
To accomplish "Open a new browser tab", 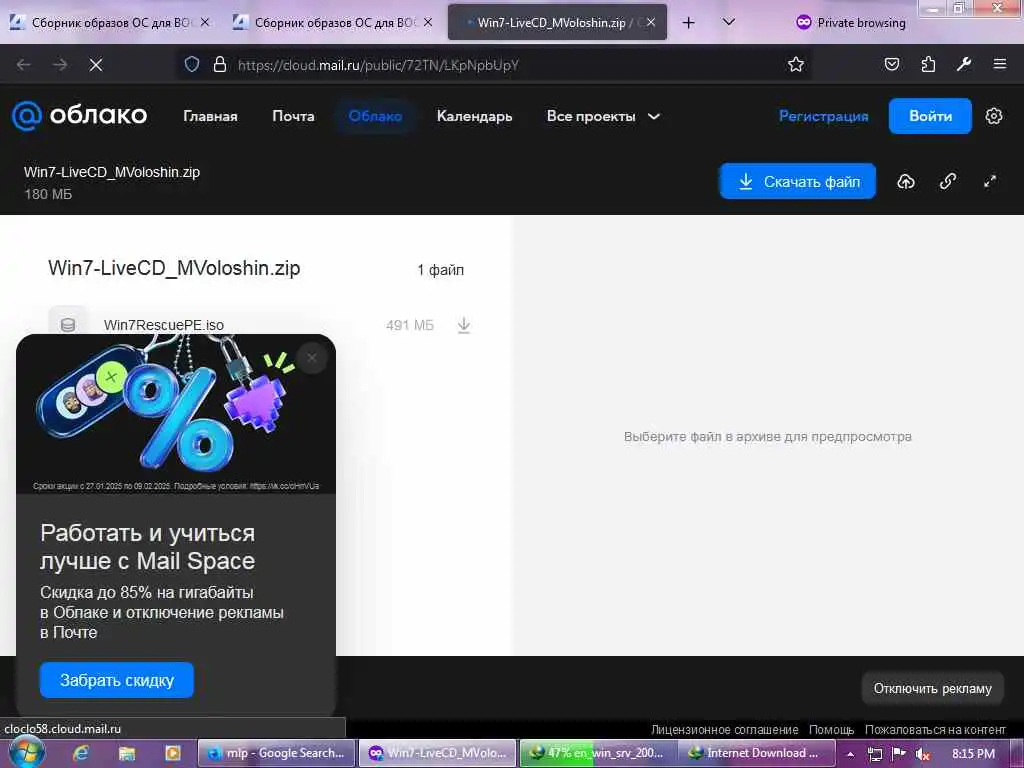I will [688, 23].
